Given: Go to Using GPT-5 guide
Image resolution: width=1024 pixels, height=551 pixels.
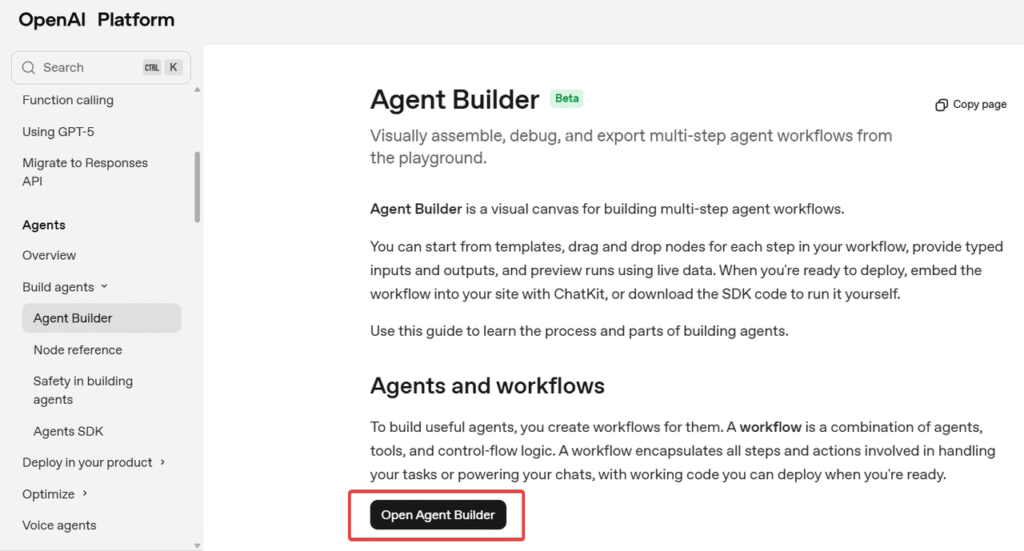Looking at the screenshot, I should [58, 132].
